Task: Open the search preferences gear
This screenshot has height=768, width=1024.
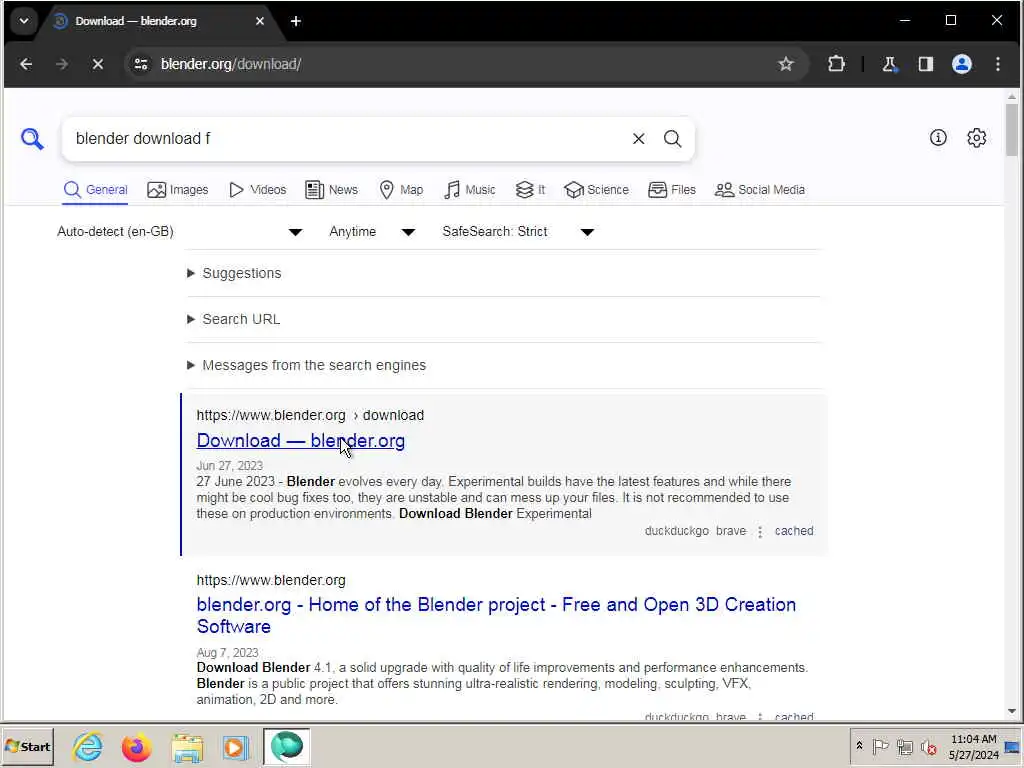Action: tap(976, 138)
